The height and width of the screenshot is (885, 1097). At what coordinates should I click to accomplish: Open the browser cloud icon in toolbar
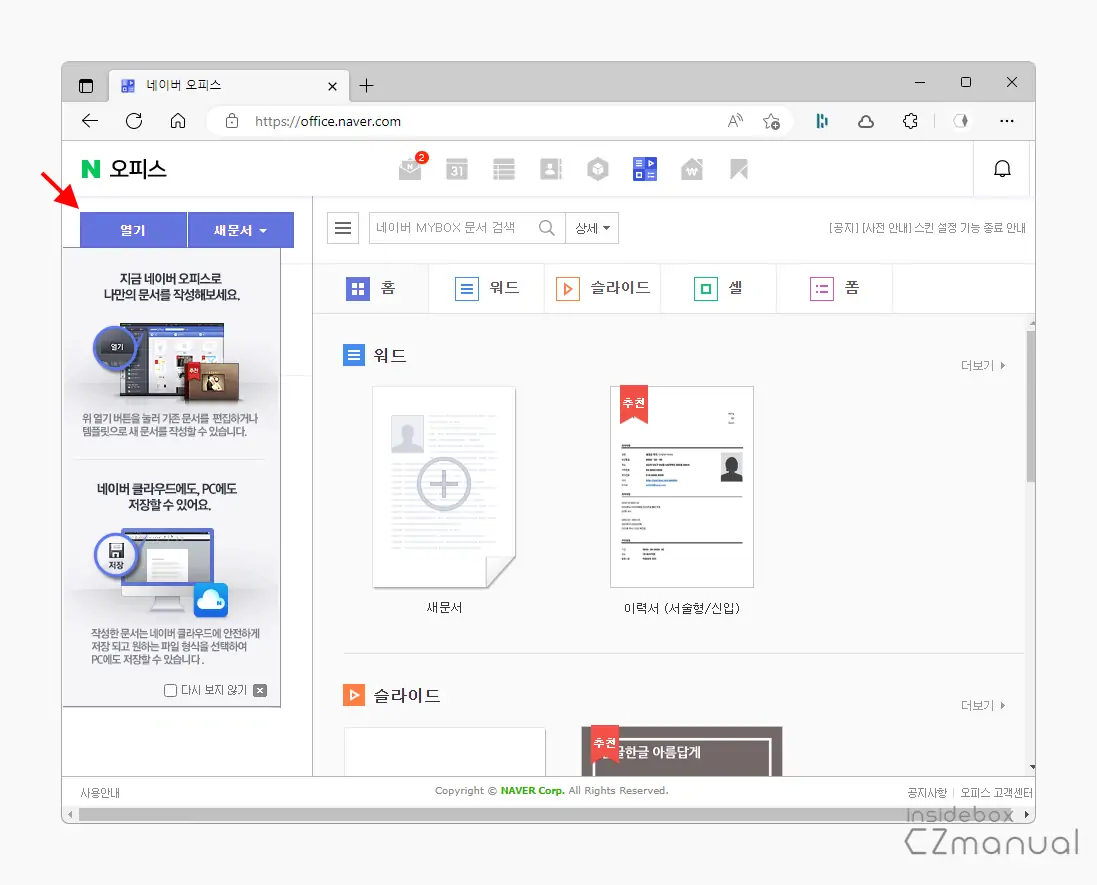pos(866,121)
